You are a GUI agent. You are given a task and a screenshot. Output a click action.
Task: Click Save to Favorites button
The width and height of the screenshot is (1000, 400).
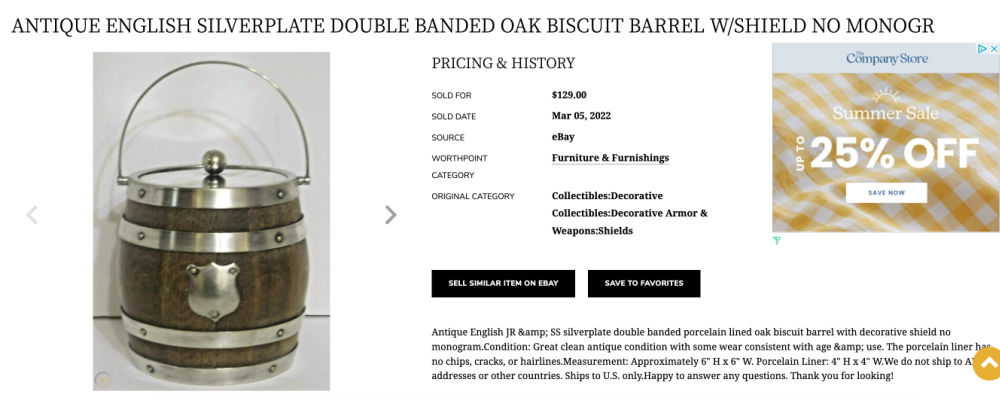click(644, 283)
